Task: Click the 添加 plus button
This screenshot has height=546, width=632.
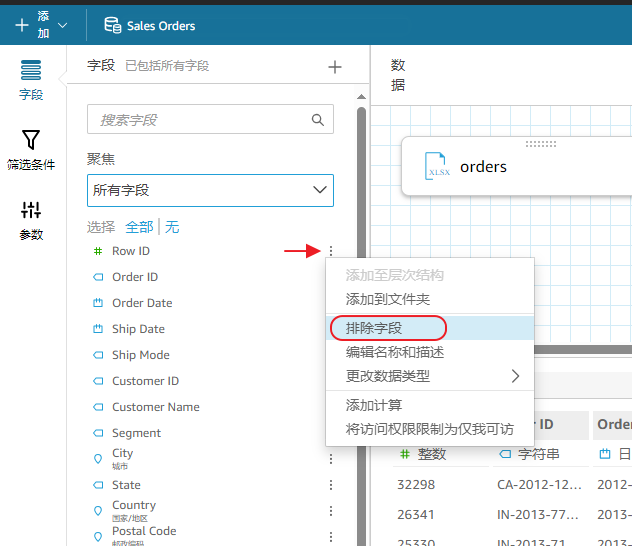Action: click(23, 25)
